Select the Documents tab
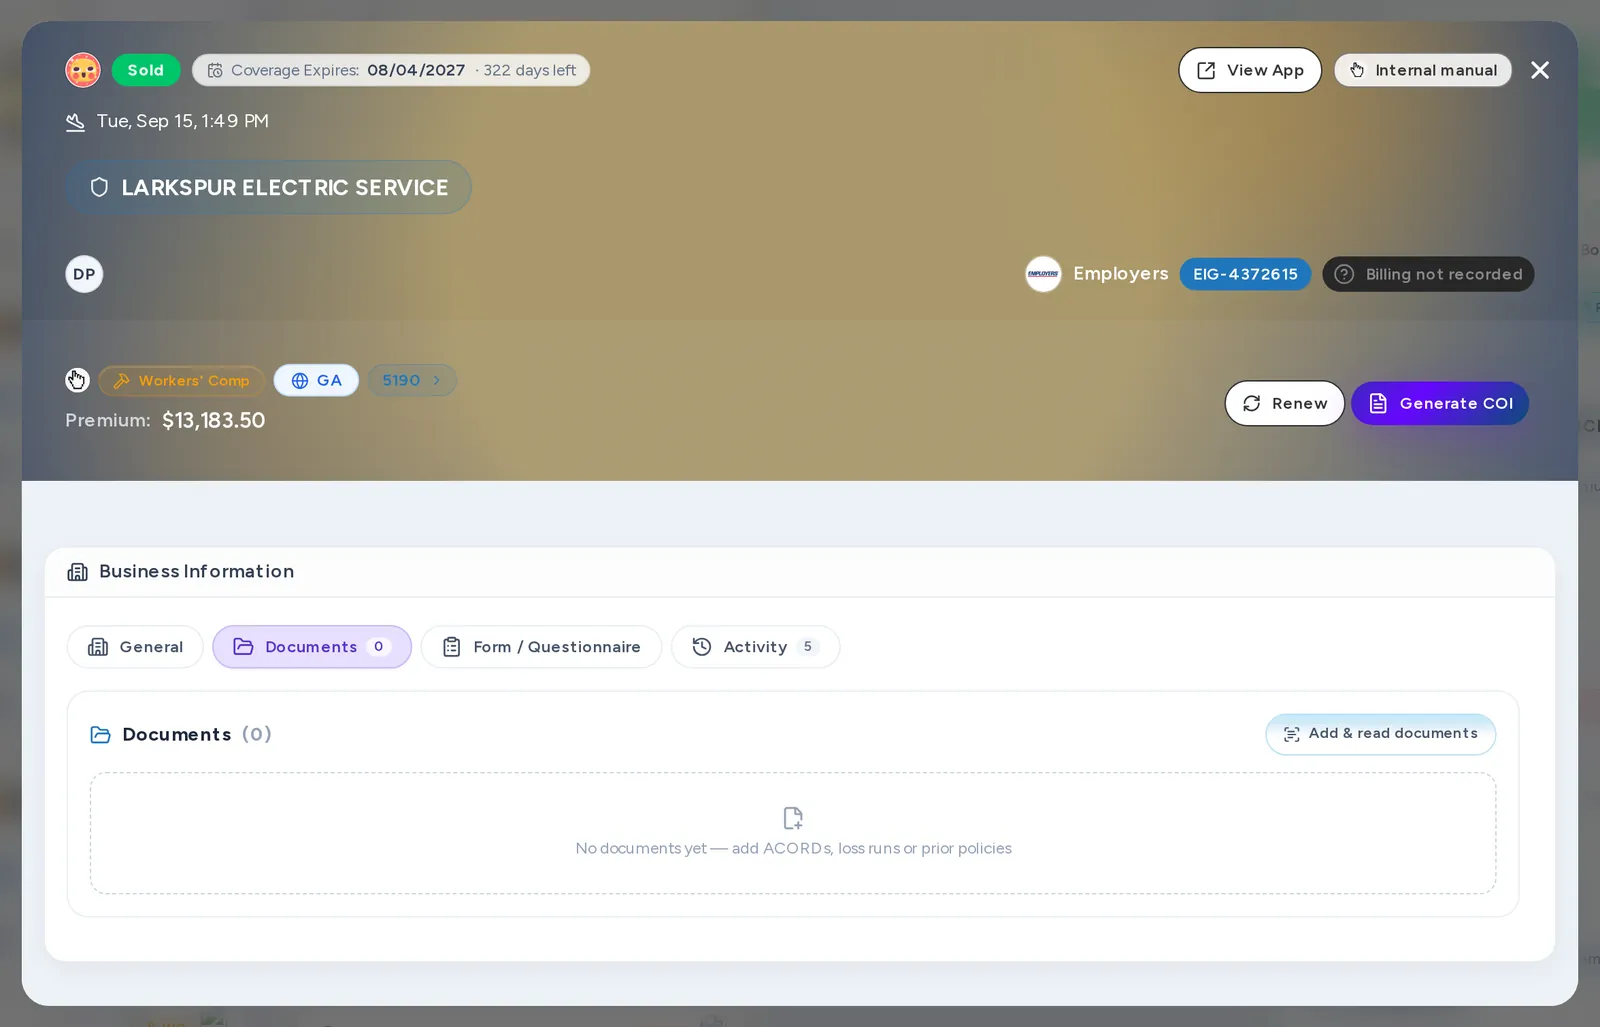Screen dimensions: 1600x1027 pos(312,647)
